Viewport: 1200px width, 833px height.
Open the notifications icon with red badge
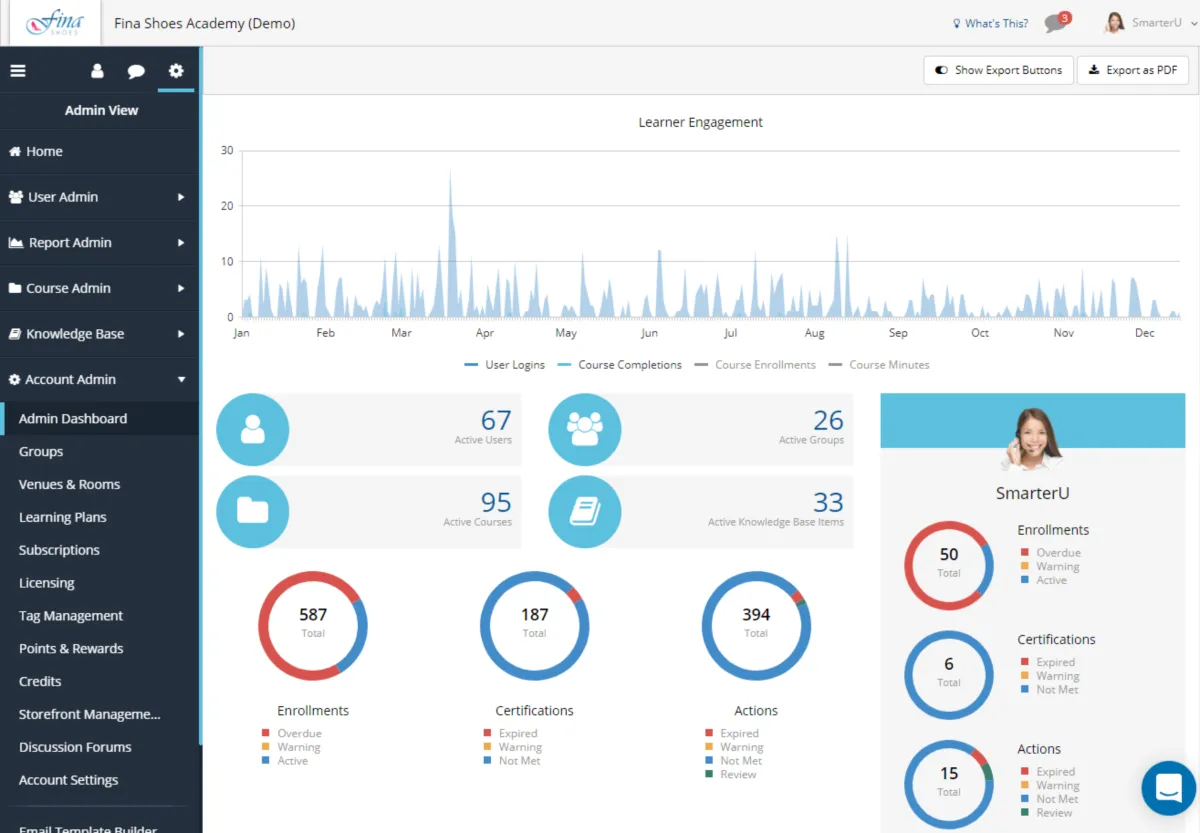1056,22
